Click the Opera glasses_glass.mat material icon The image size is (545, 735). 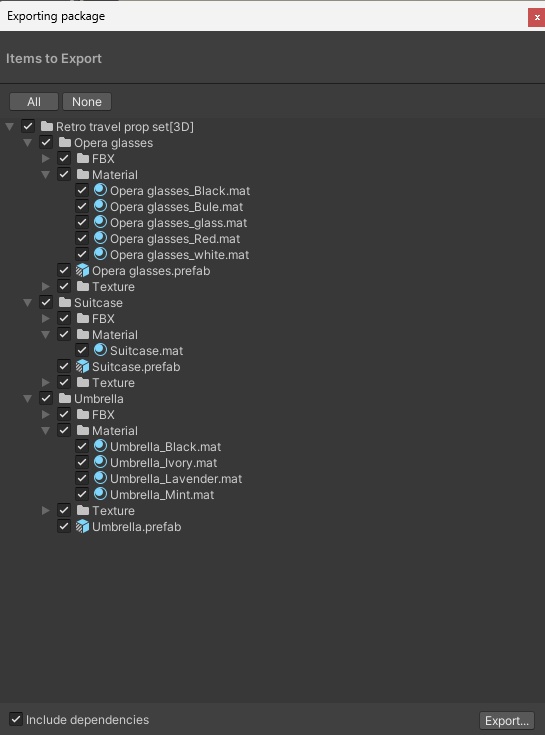pos(100,222)
